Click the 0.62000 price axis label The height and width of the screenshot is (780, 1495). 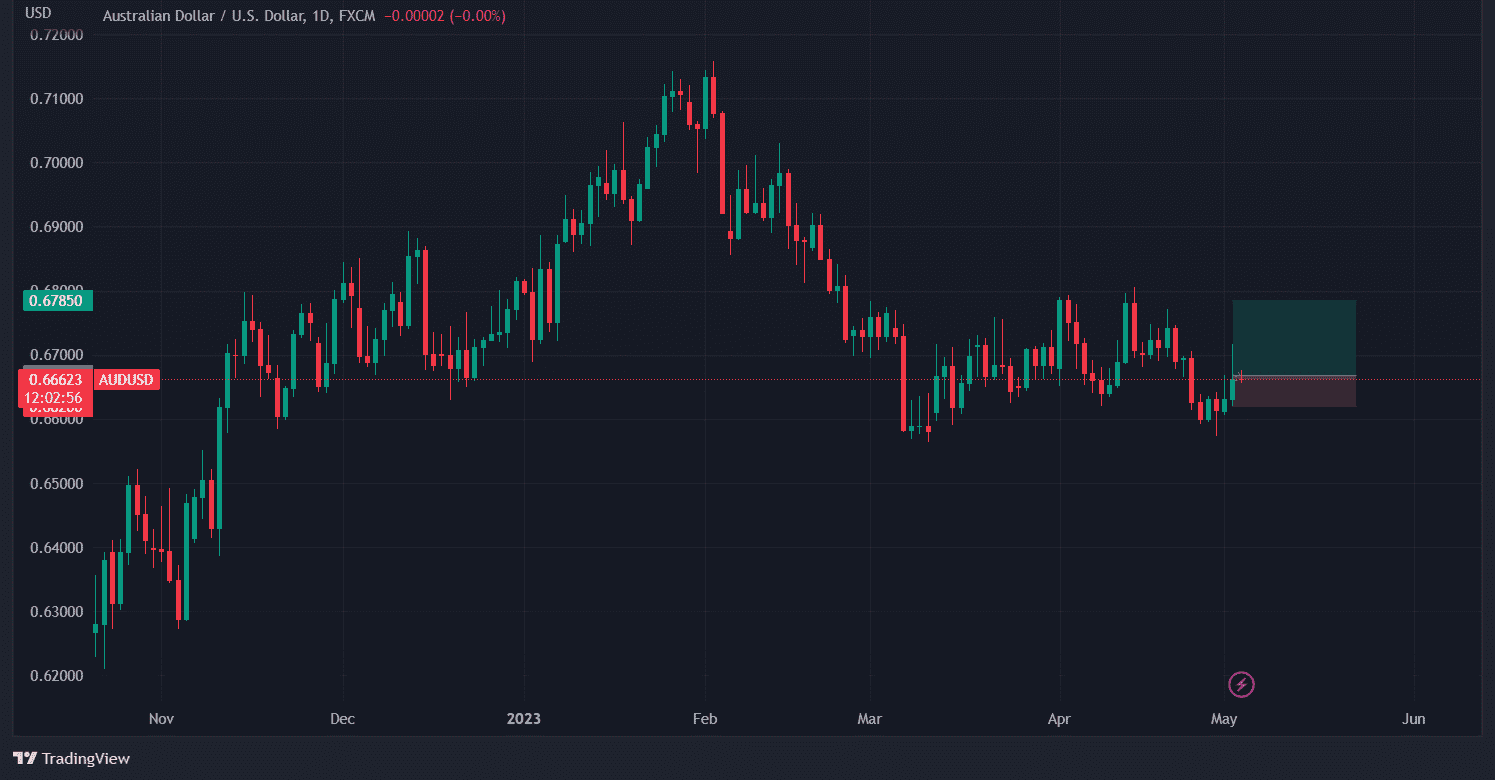click(57, 676)
